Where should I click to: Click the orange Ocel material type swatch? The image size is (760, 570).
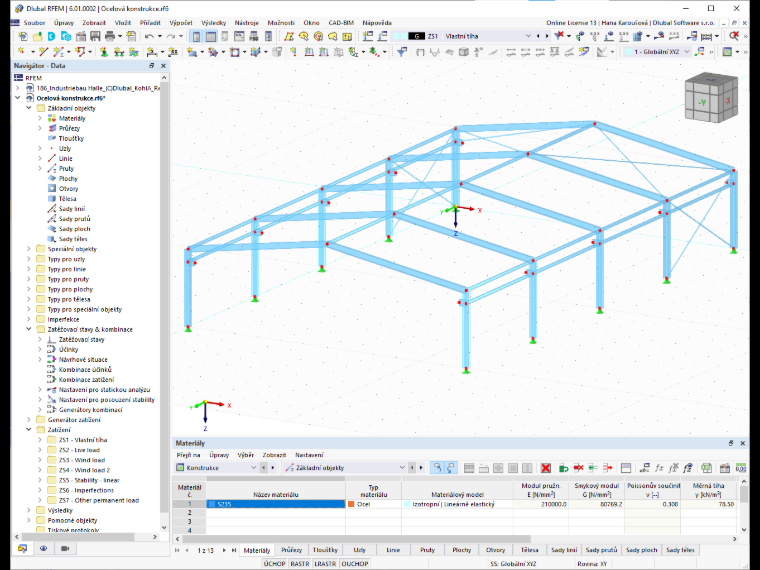pyautogui.click(x=351, y=504)
